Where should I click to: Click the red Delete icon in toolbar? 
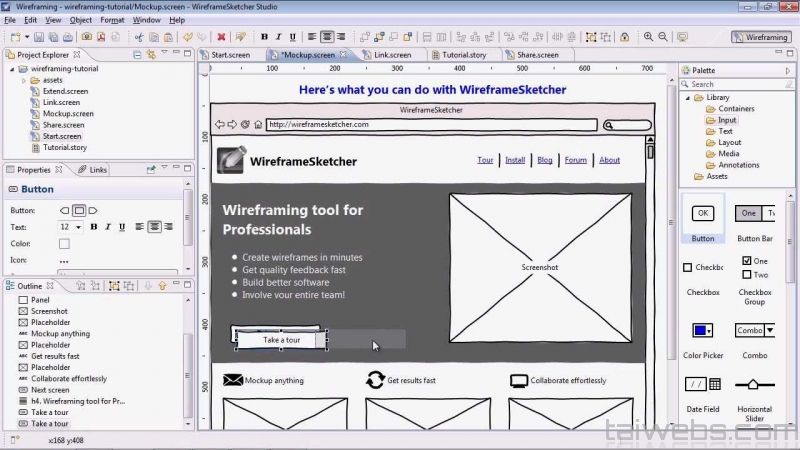(221, 37)
